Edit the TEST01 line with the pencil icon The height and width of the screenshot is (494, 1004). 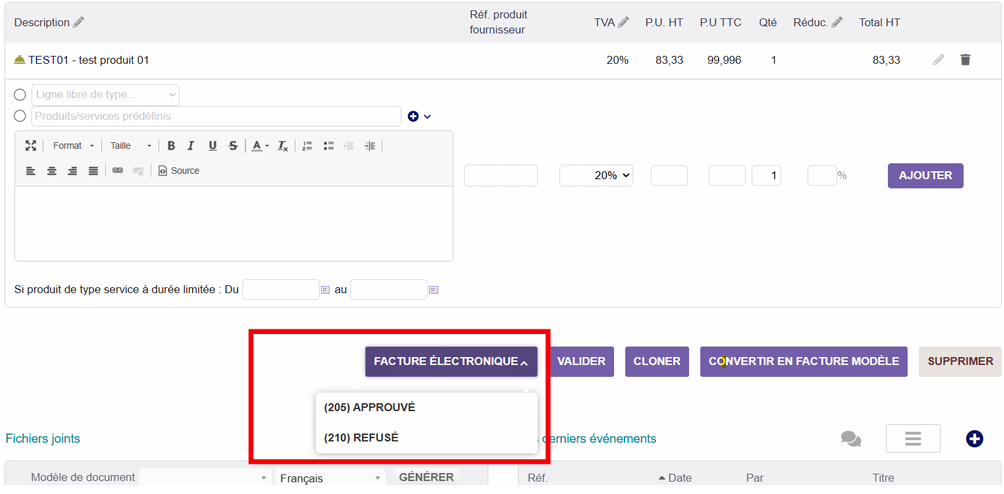[938, 60]
